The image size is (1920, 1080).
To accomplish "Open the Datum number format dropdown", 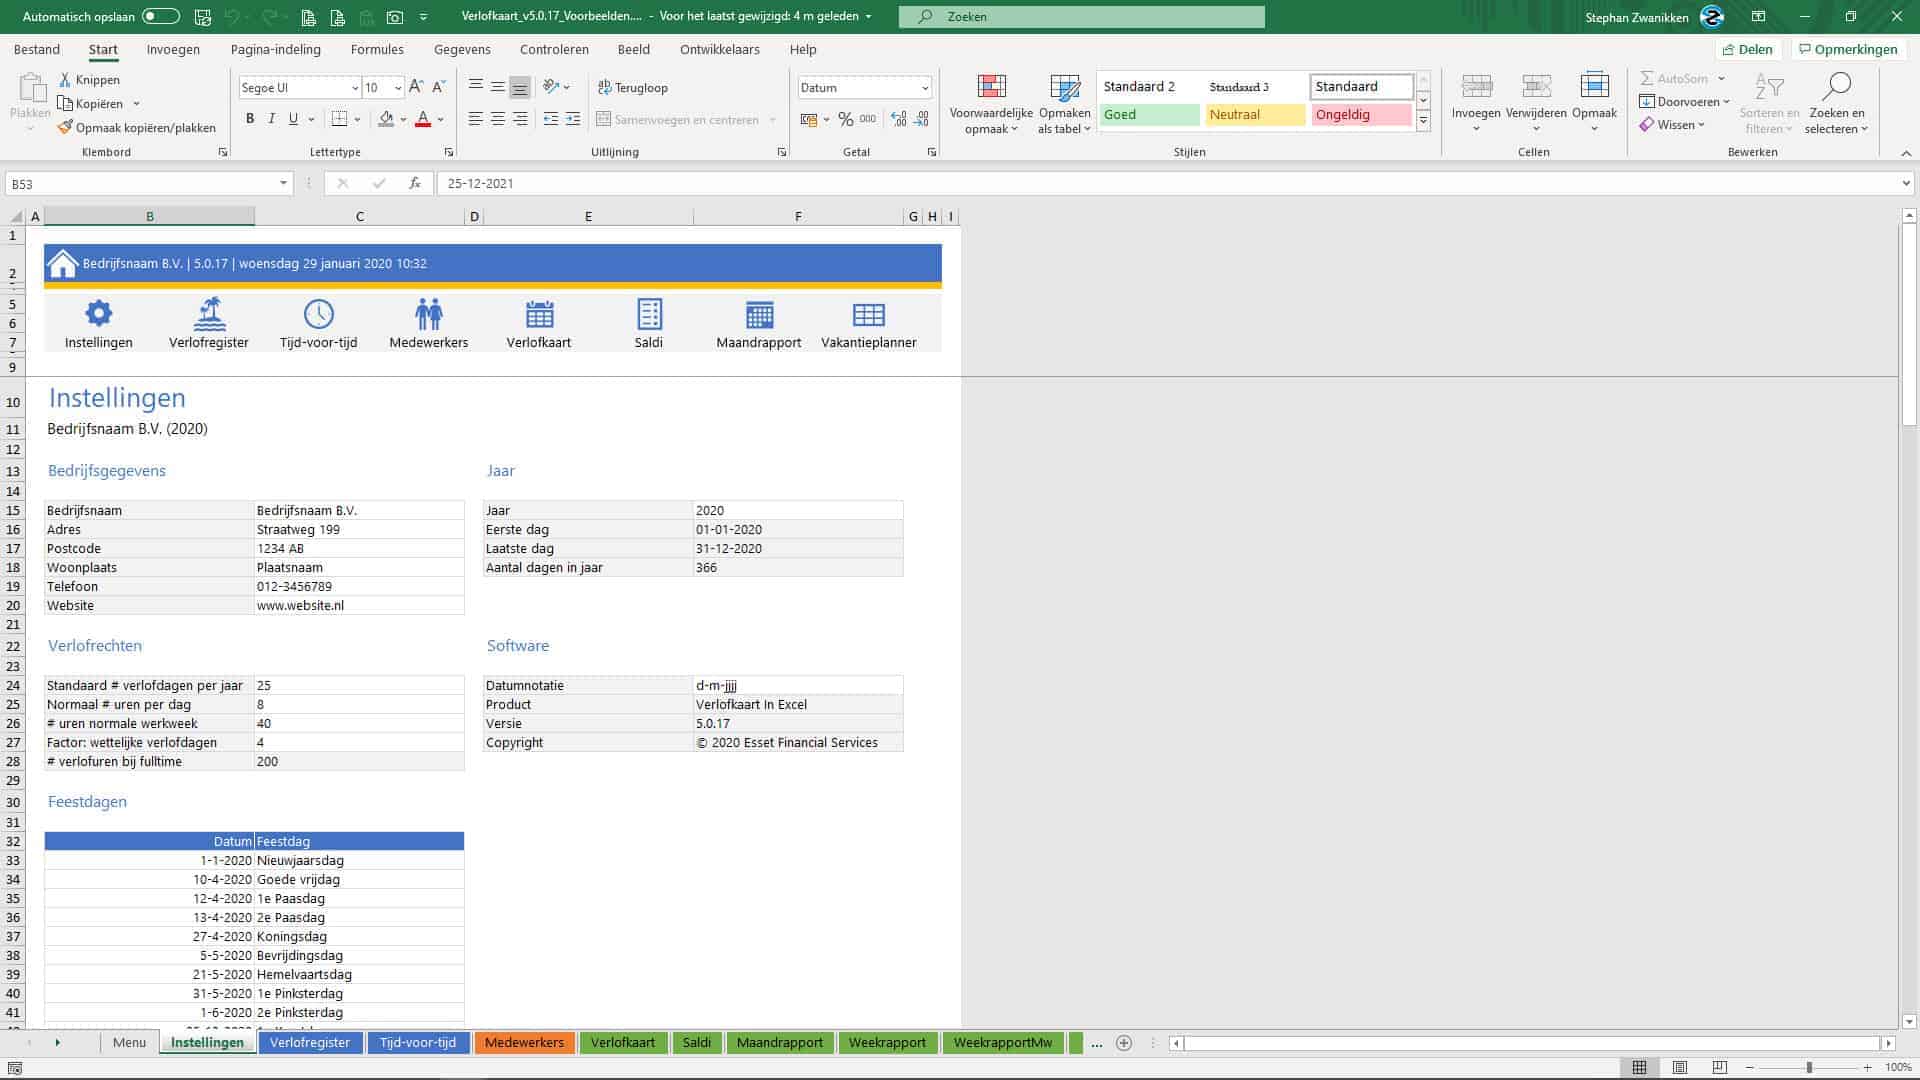I will (x=924, y=88).
